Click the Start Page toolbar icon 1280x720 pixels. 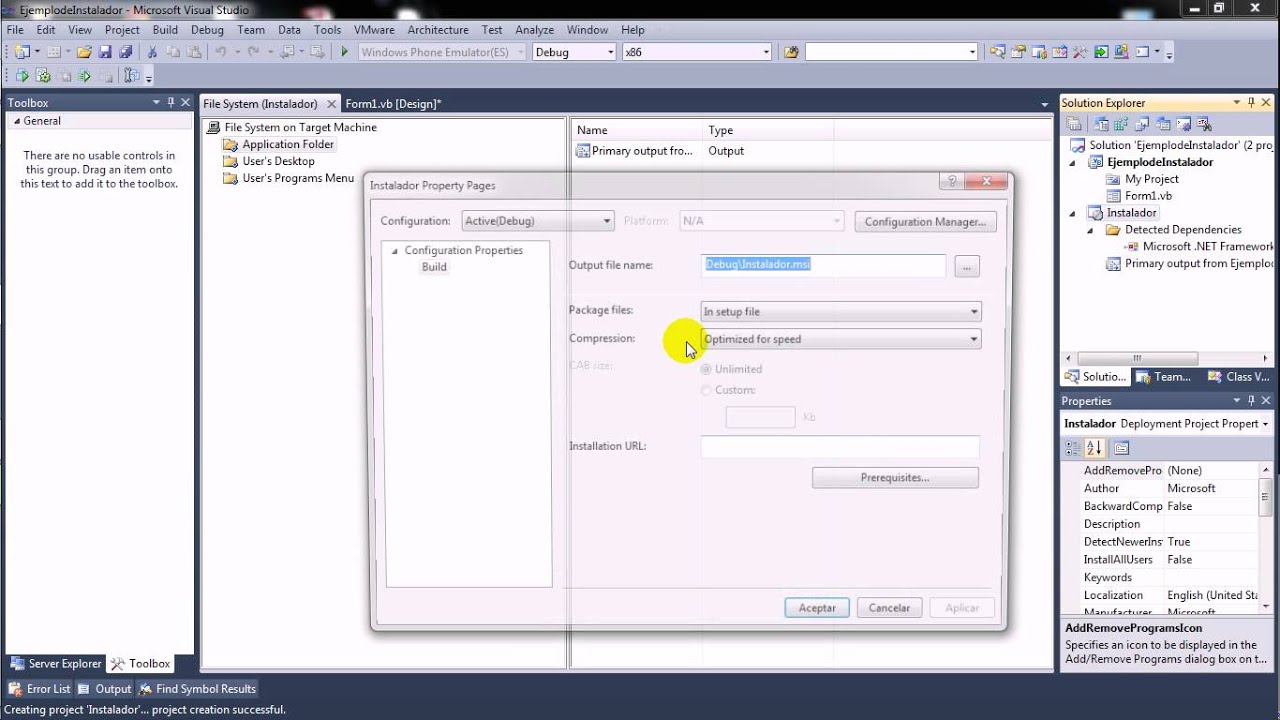point(1101,52)
